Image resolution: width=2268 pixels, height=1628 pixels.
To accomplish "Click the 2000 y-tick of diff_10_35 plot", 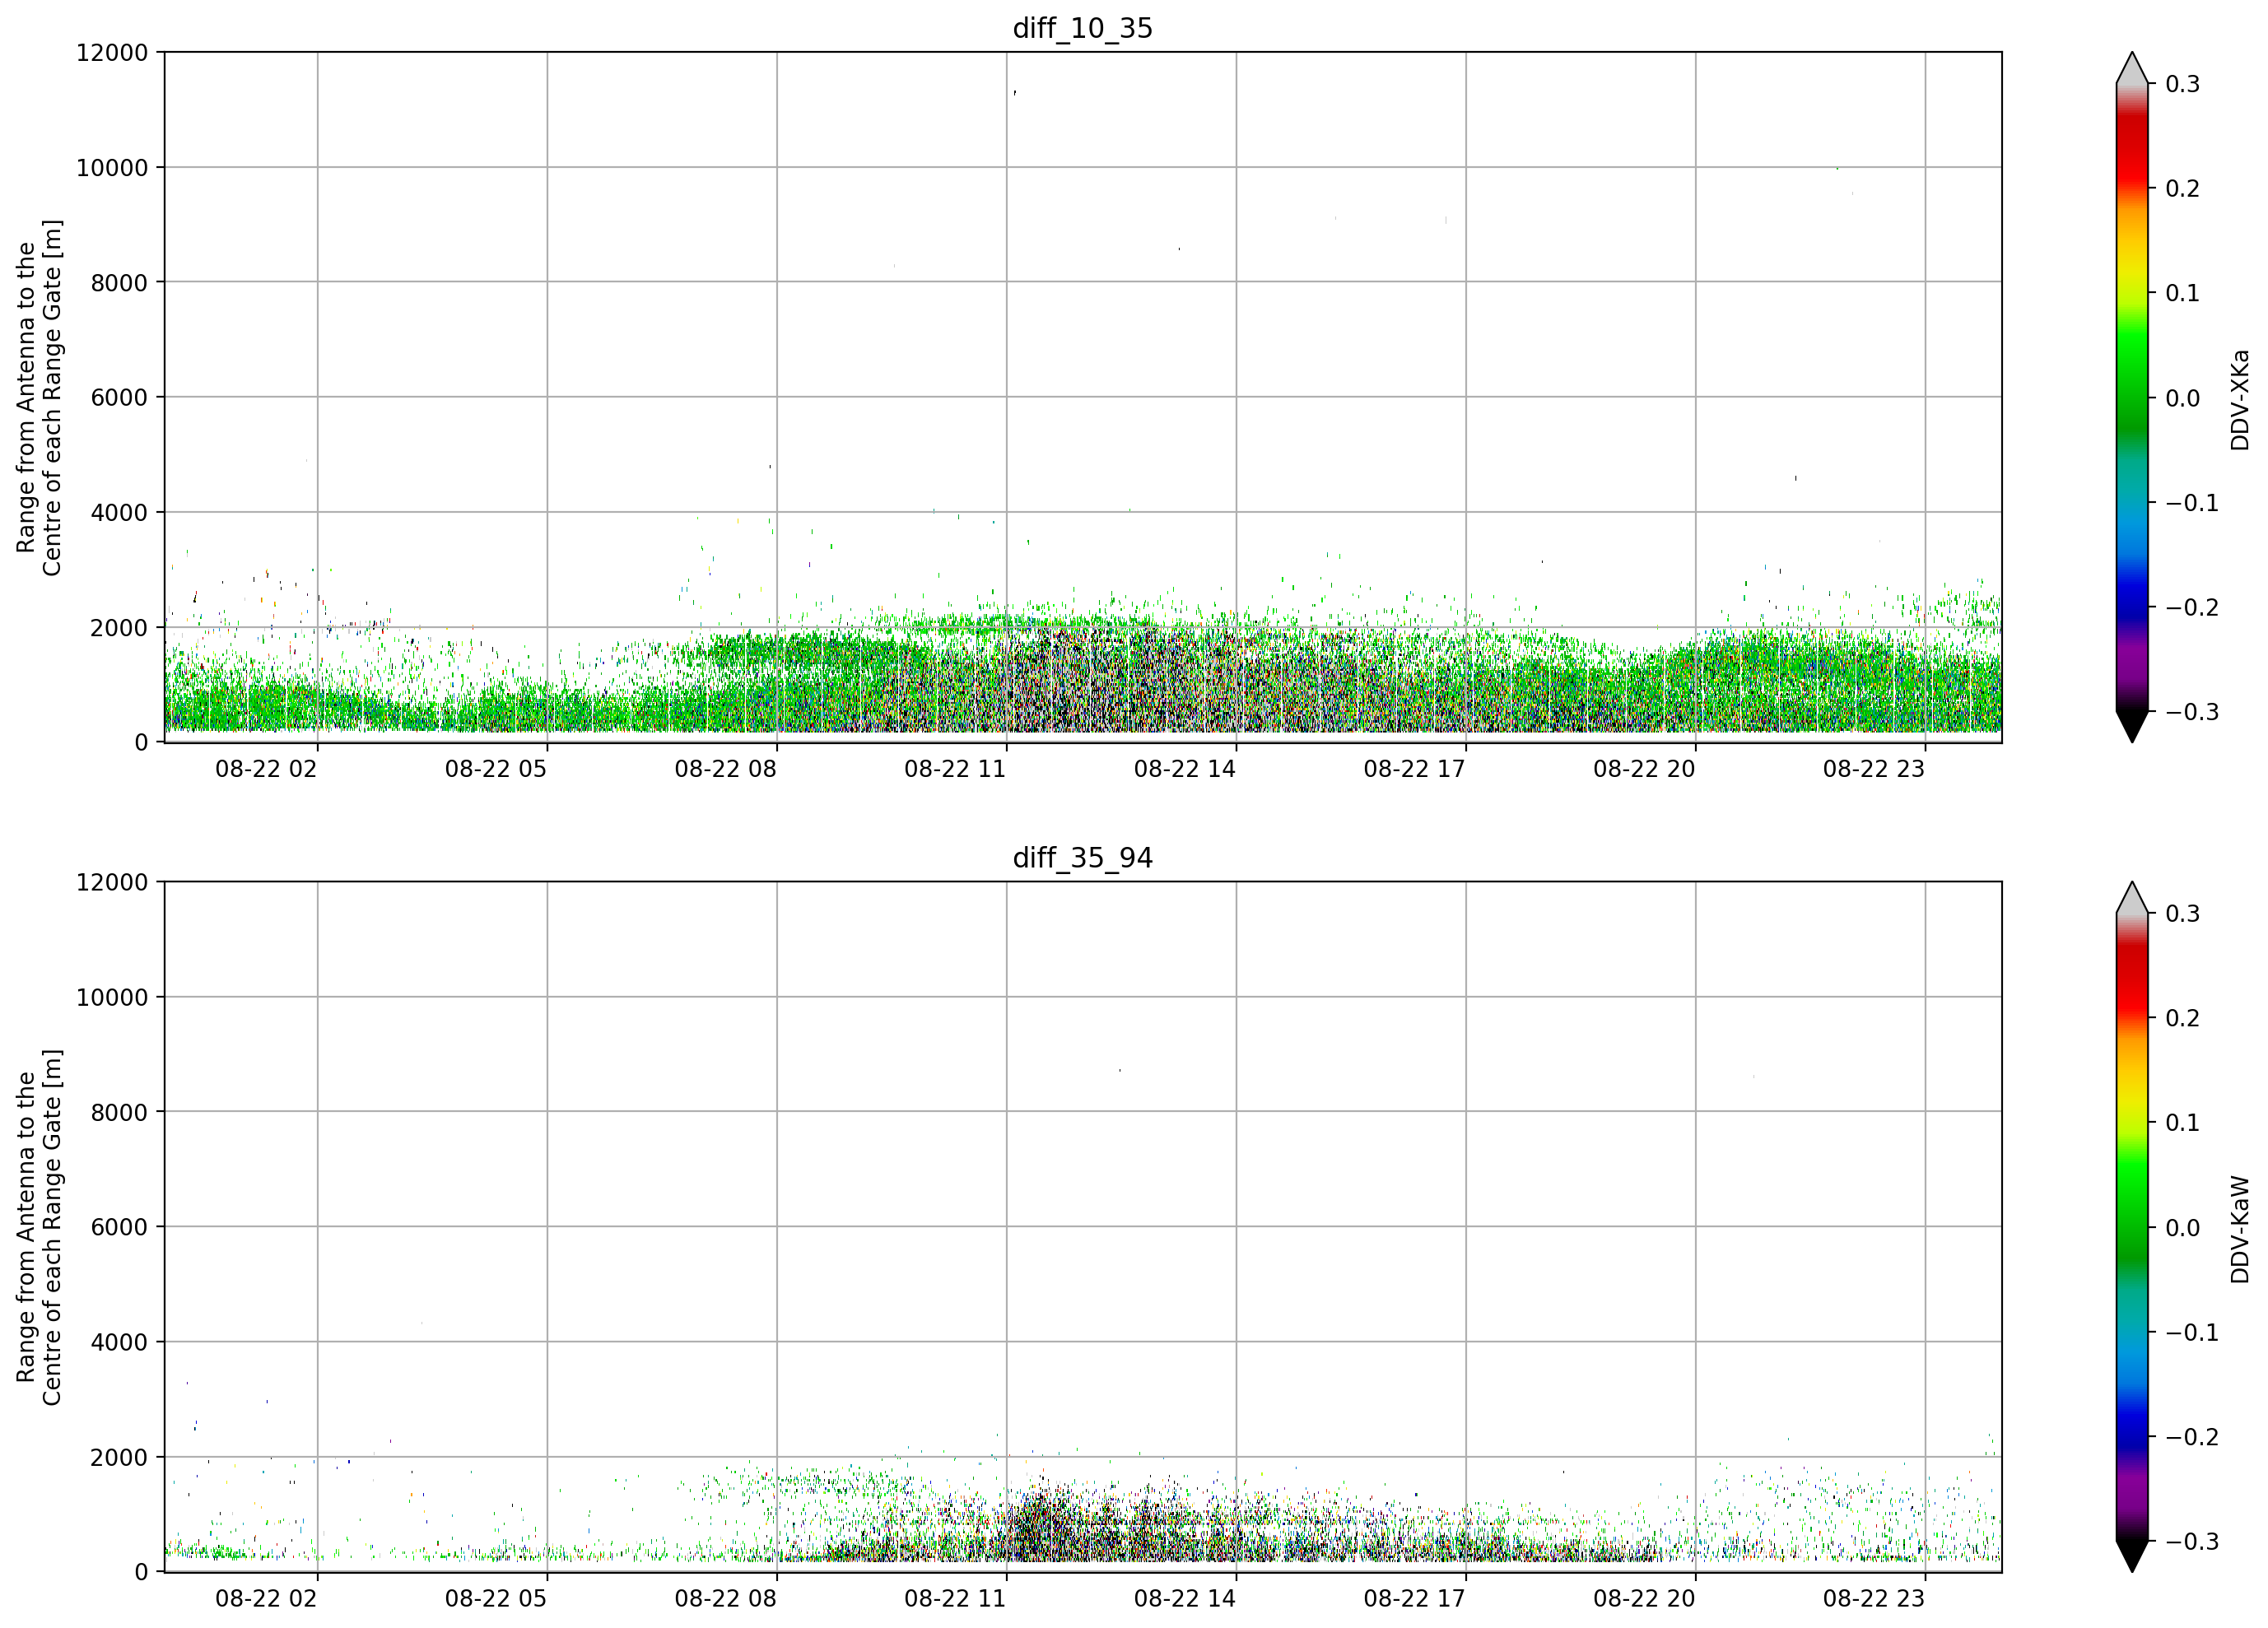I will 119,628.
